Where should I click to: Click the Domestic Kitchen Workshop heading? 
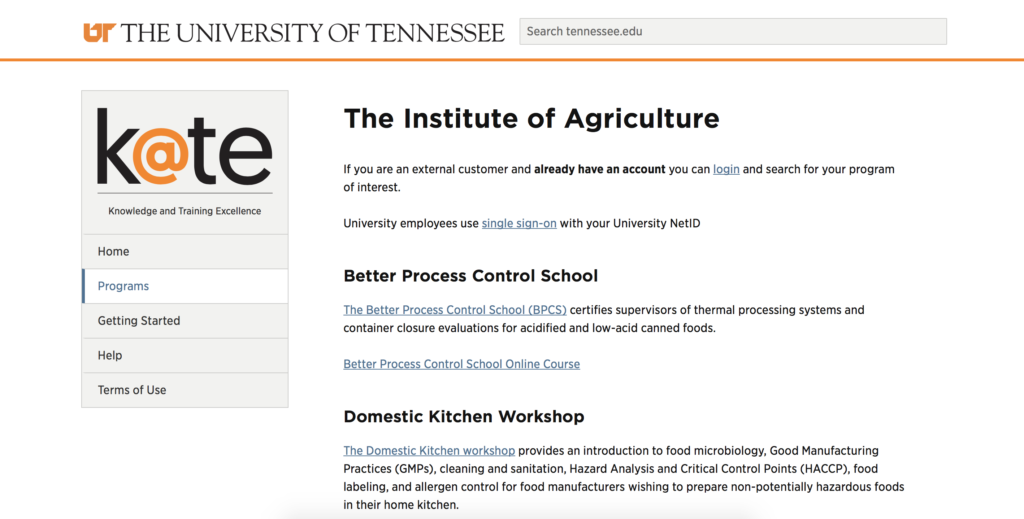464,416
